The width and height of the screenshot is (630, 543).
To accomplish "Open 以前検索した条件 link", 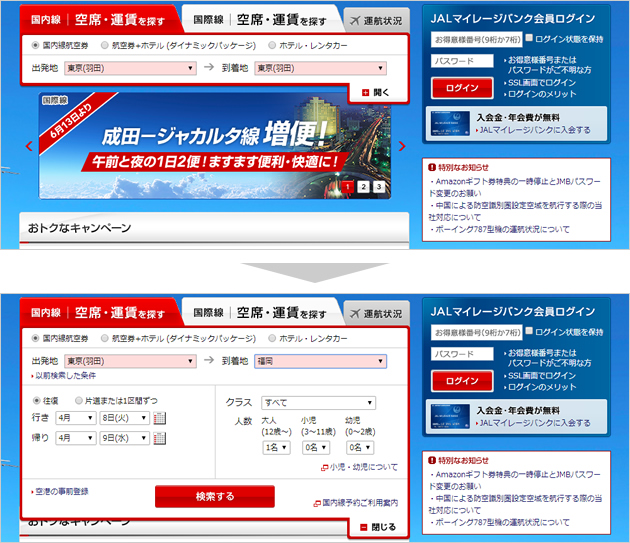I will tap(63, 376).
